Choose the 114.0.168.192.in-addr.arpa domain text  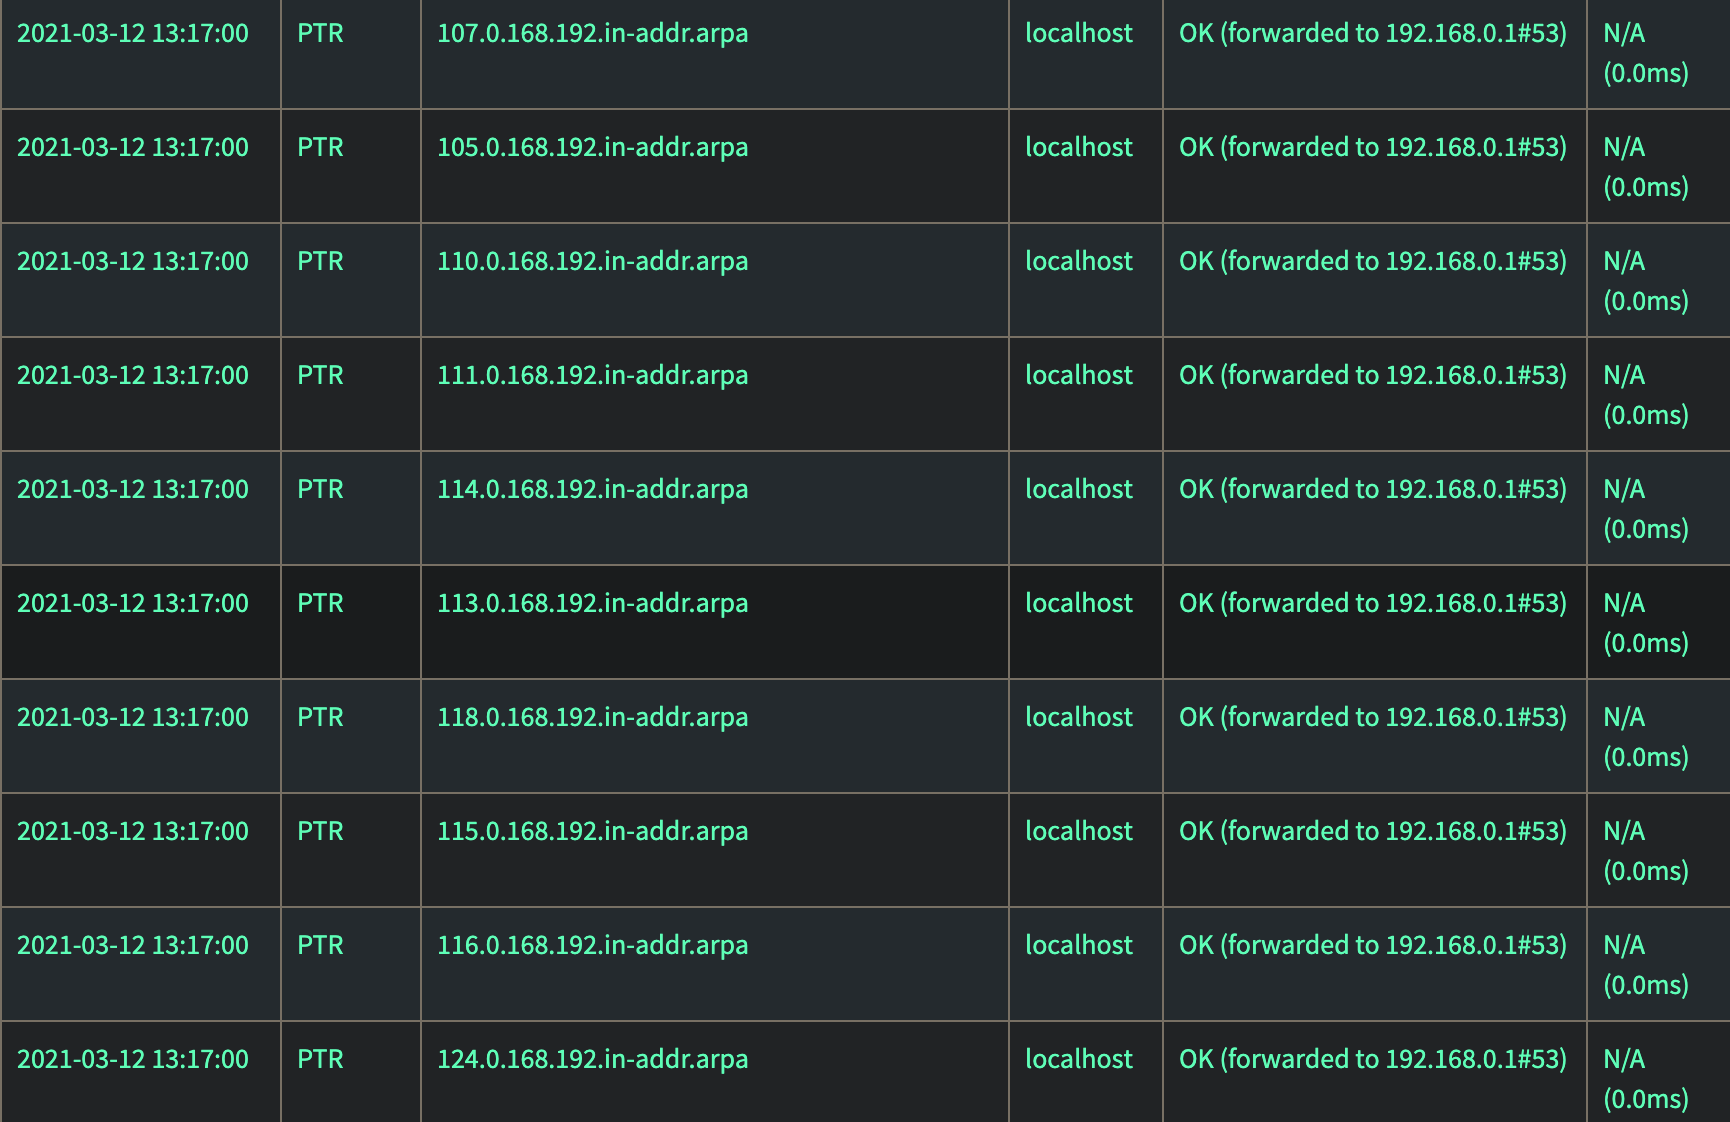coord(592,490)
